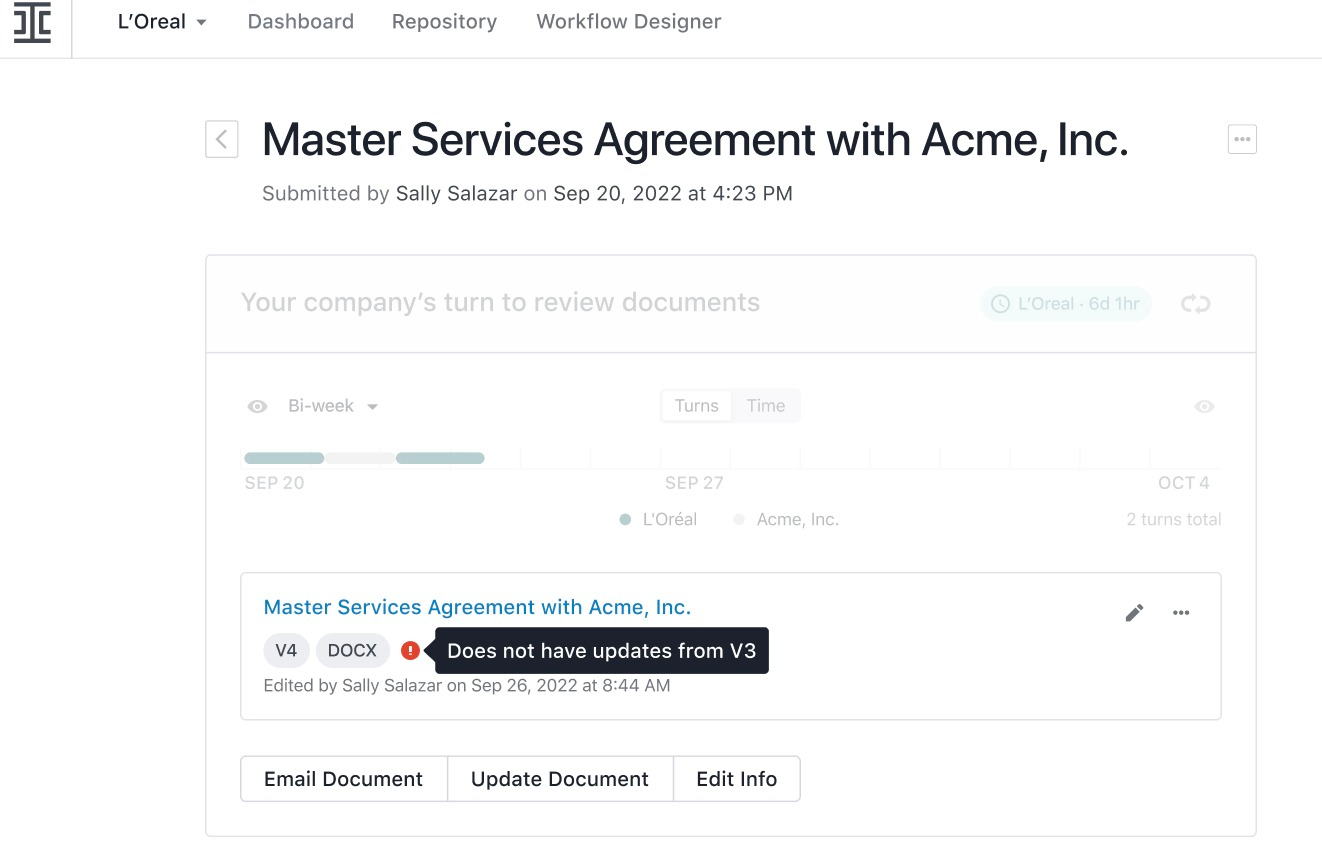Expand the Bi-week interval dropdown
Screen dimensions: 1322x852
tap(333, 406)
